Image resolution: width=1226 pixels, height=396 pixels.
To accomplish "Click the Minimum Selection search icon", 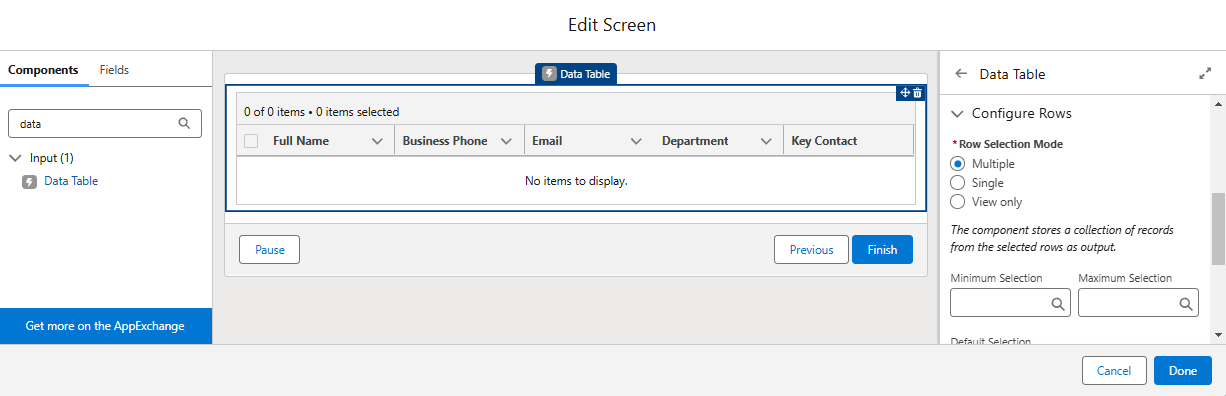I will click(x=1058, y=304).
